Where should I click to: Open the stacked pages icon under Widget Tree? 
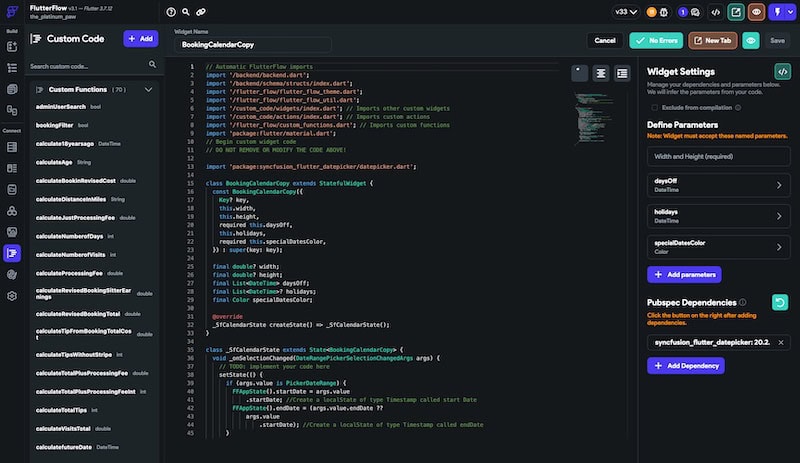click(x=12, y=89)
